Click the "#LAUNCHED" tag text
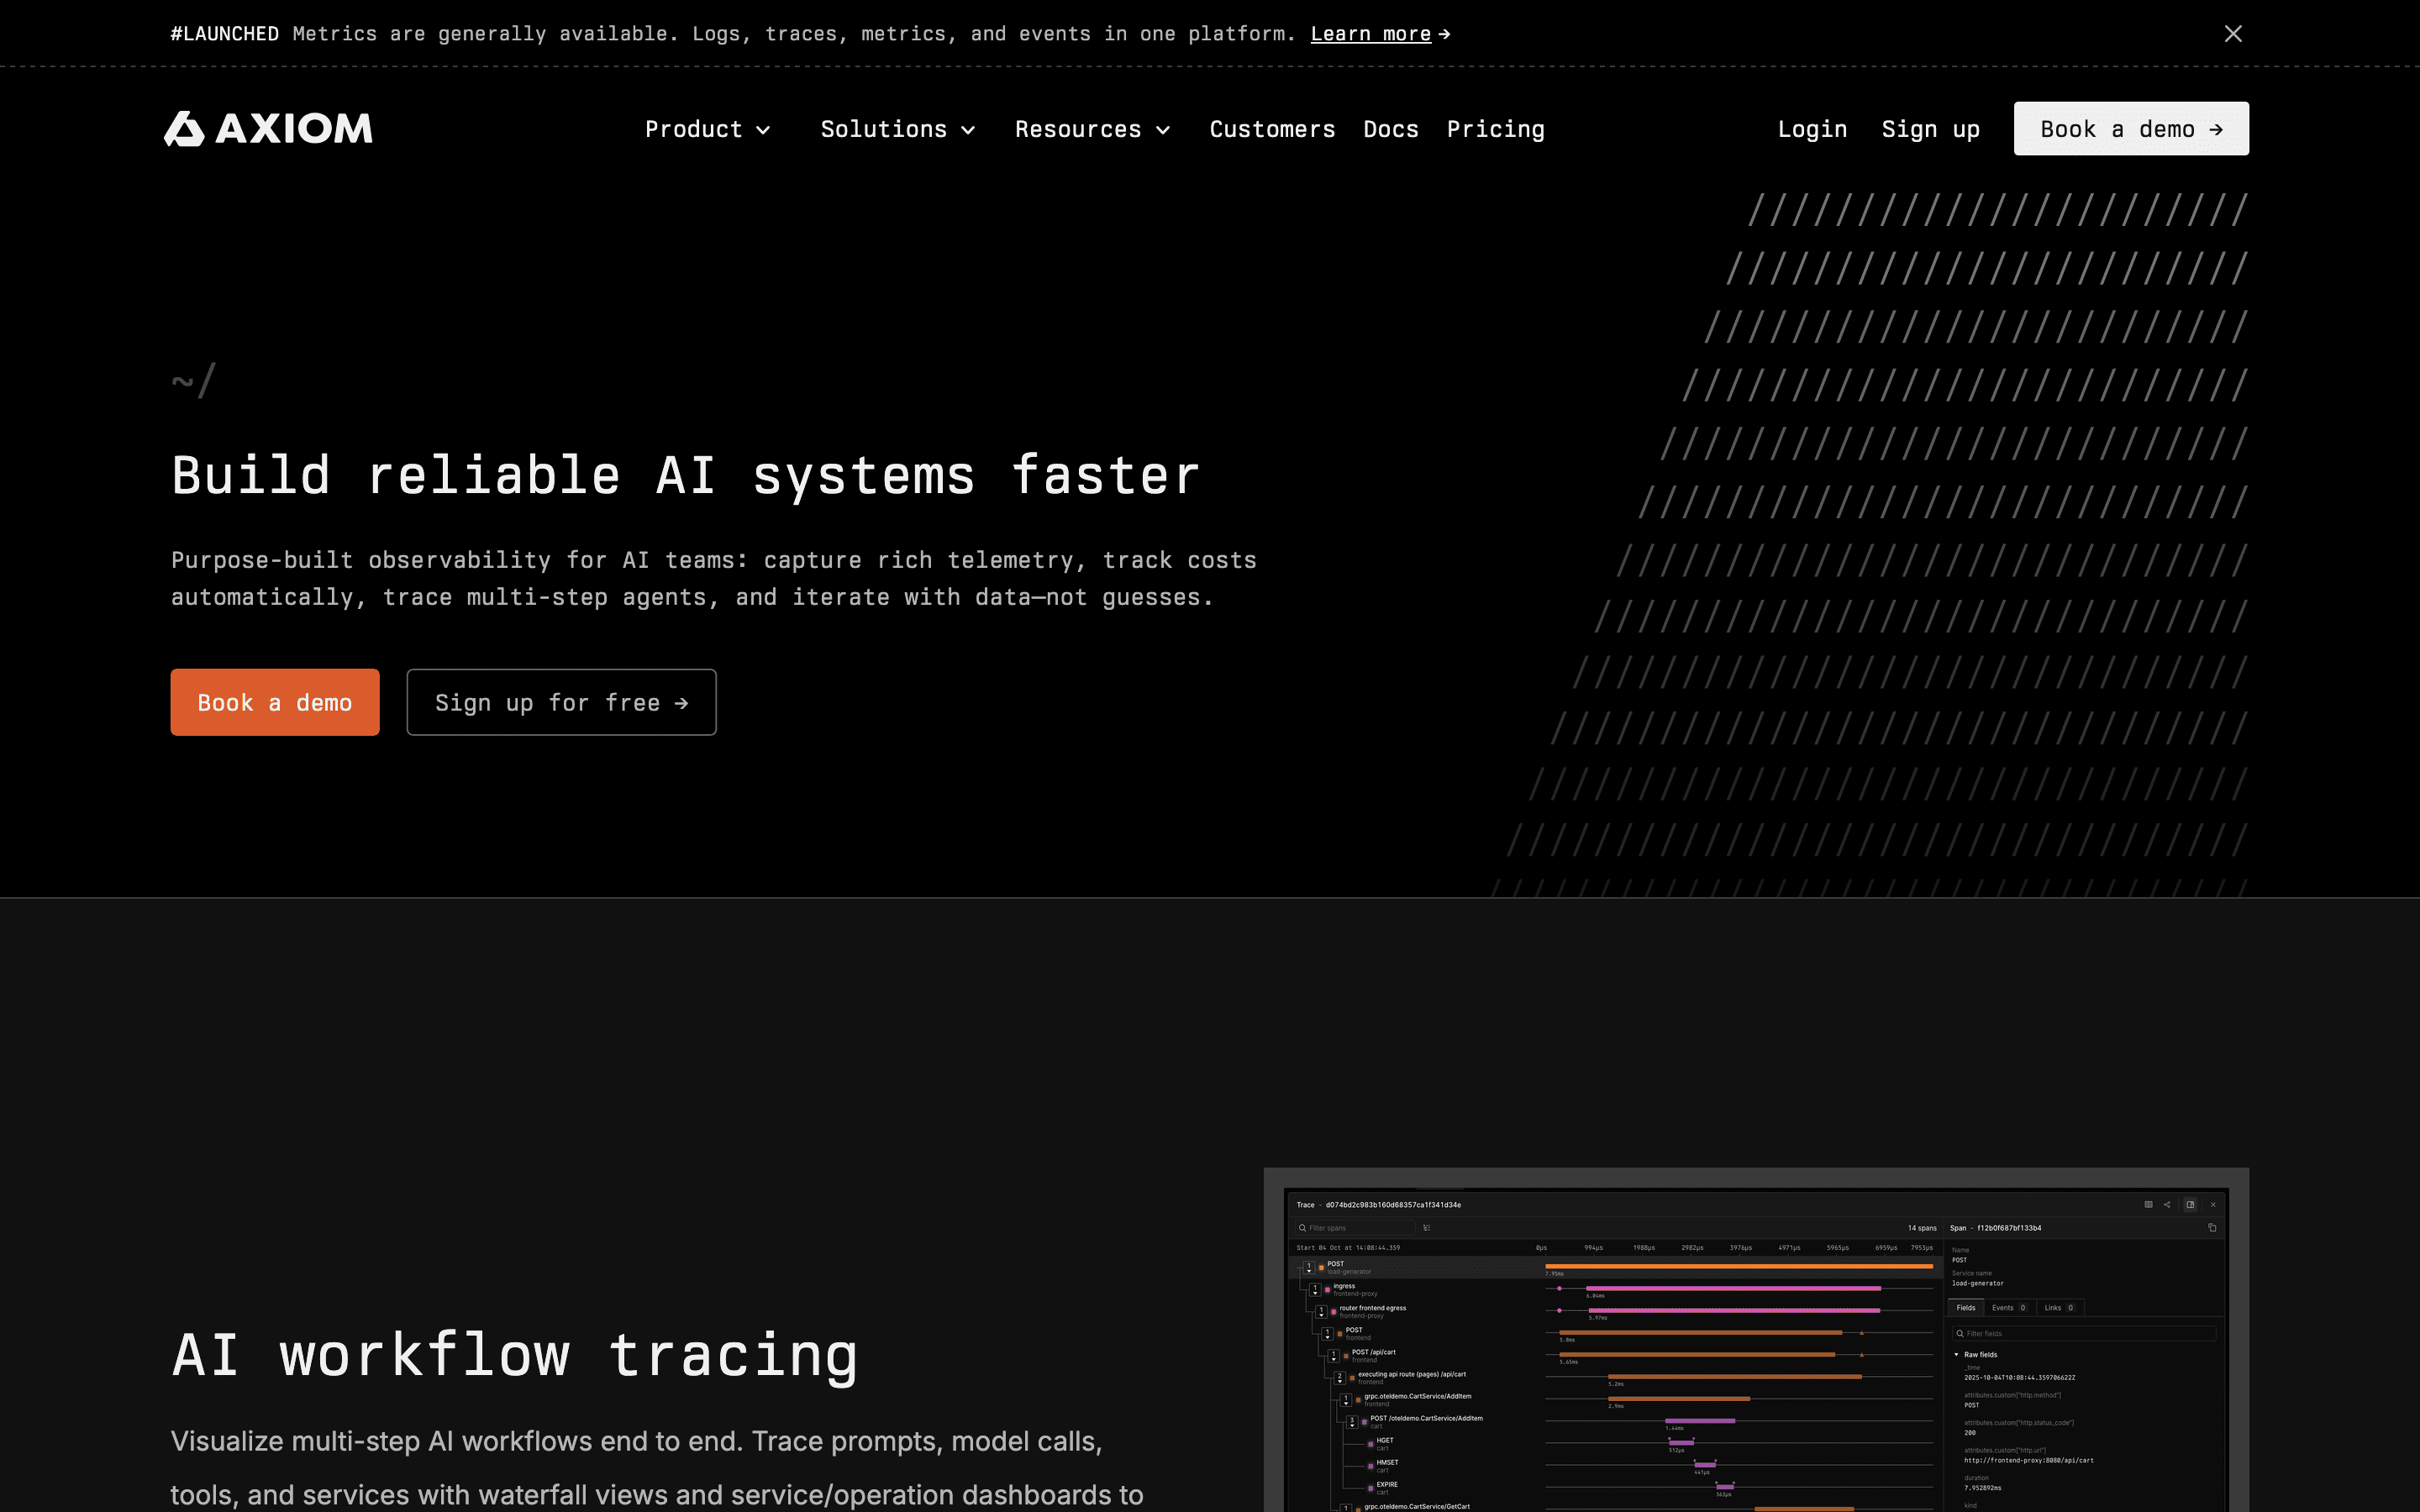The image size is (2420, 1512). [224, 33]
